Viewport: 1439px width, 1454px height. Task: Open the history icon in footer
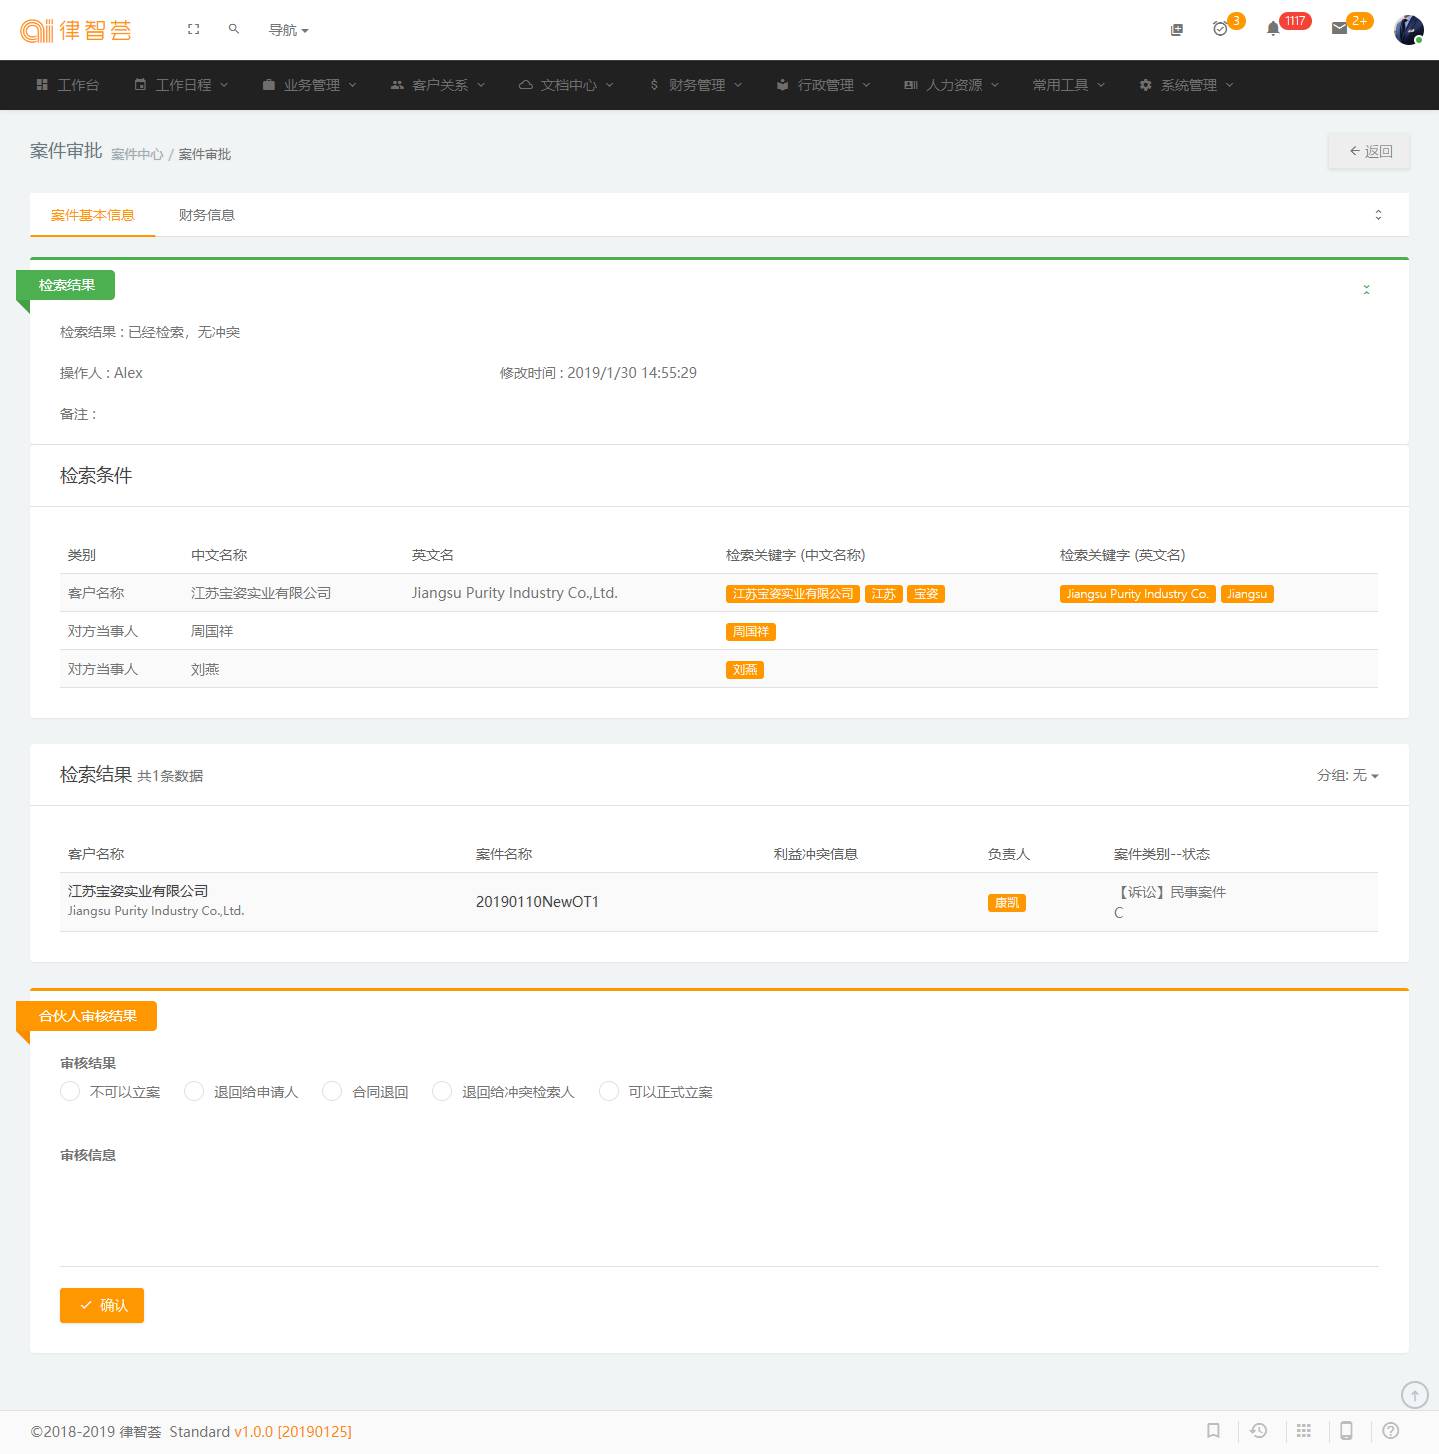click(1259, 1431)
